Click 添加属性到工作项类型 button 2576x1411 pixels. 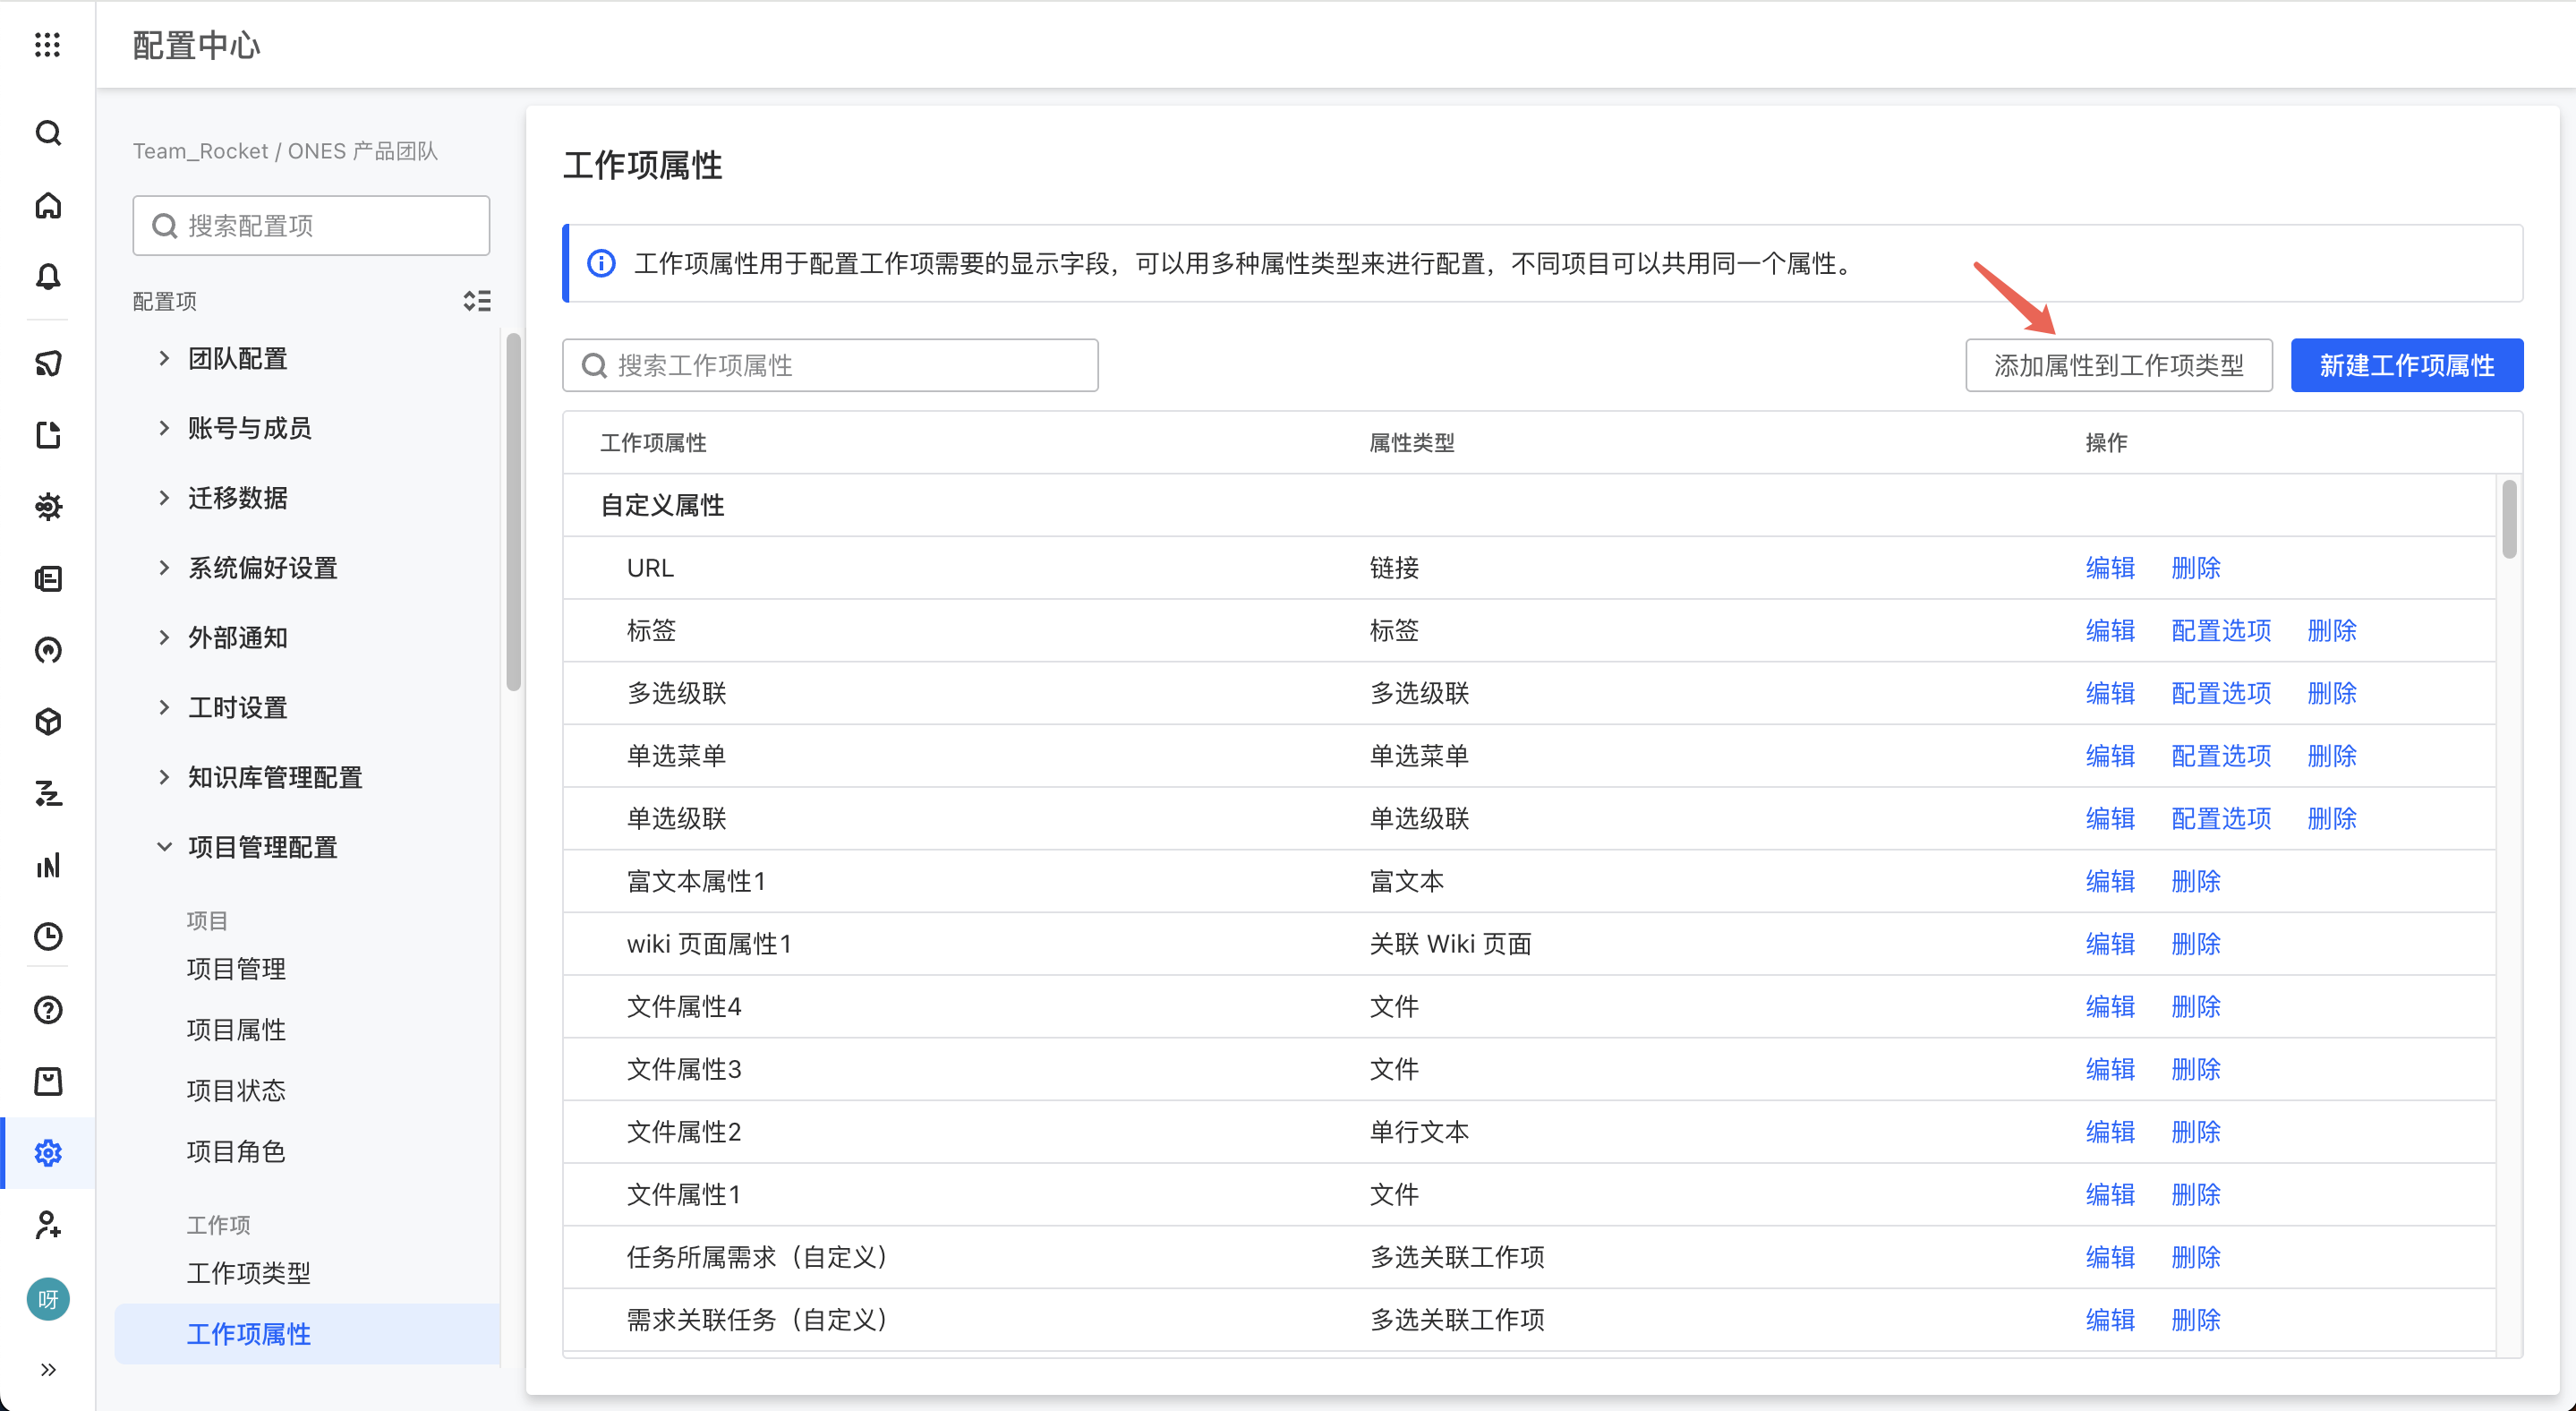(2118, 365)
